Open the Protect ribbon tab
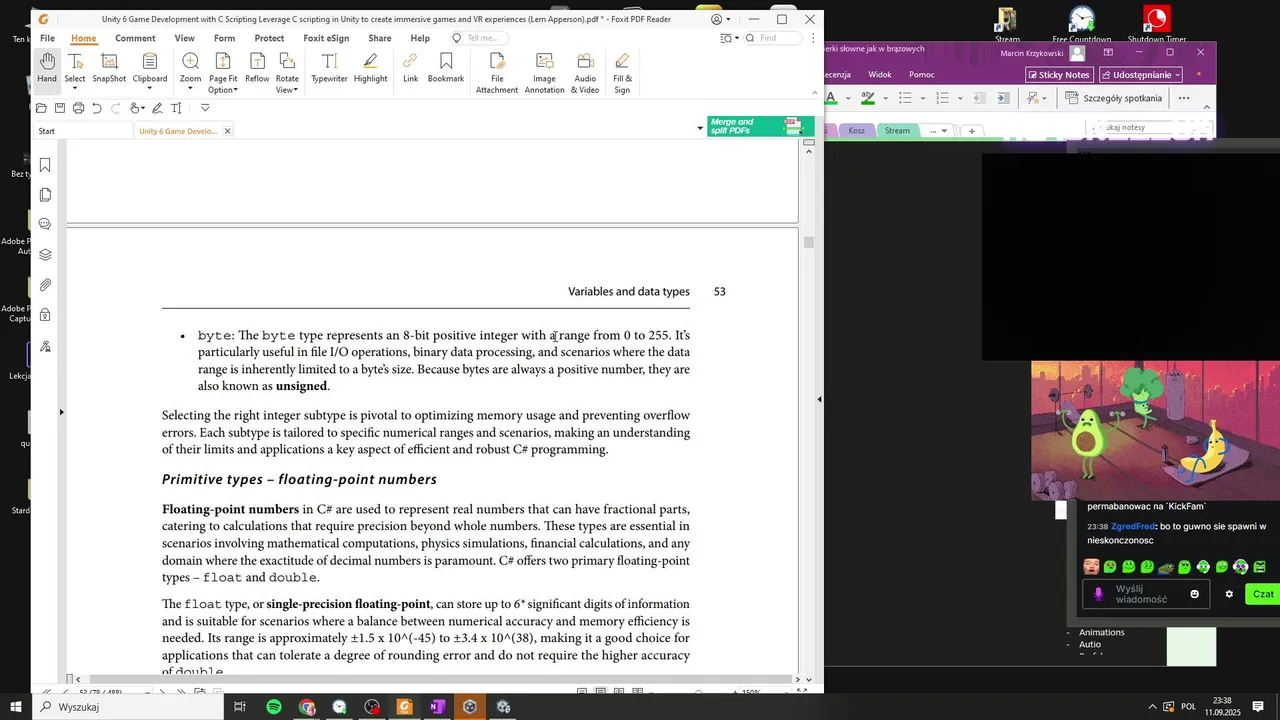This screenshot has width=1280, height=720. click(269, 38)
